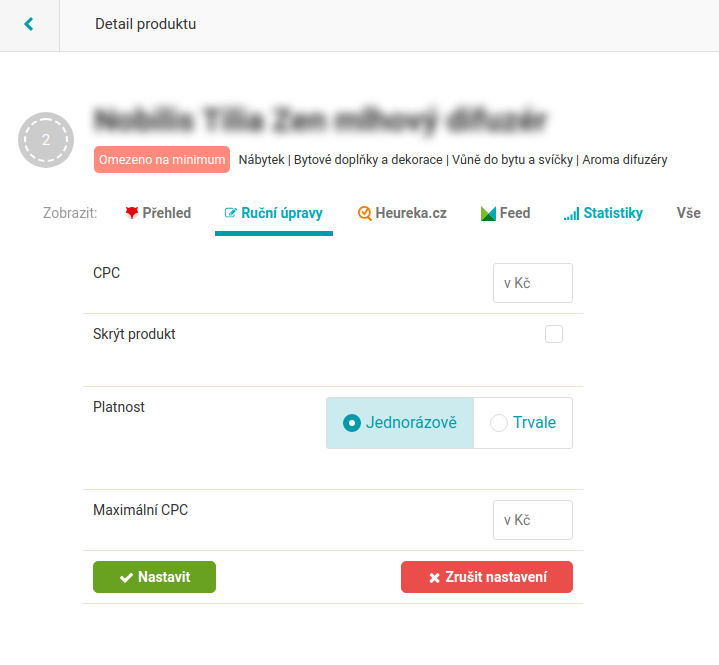Click the red fox icon beside Přehled
This screenshot has height=665, width=719.
pos(132,213)
